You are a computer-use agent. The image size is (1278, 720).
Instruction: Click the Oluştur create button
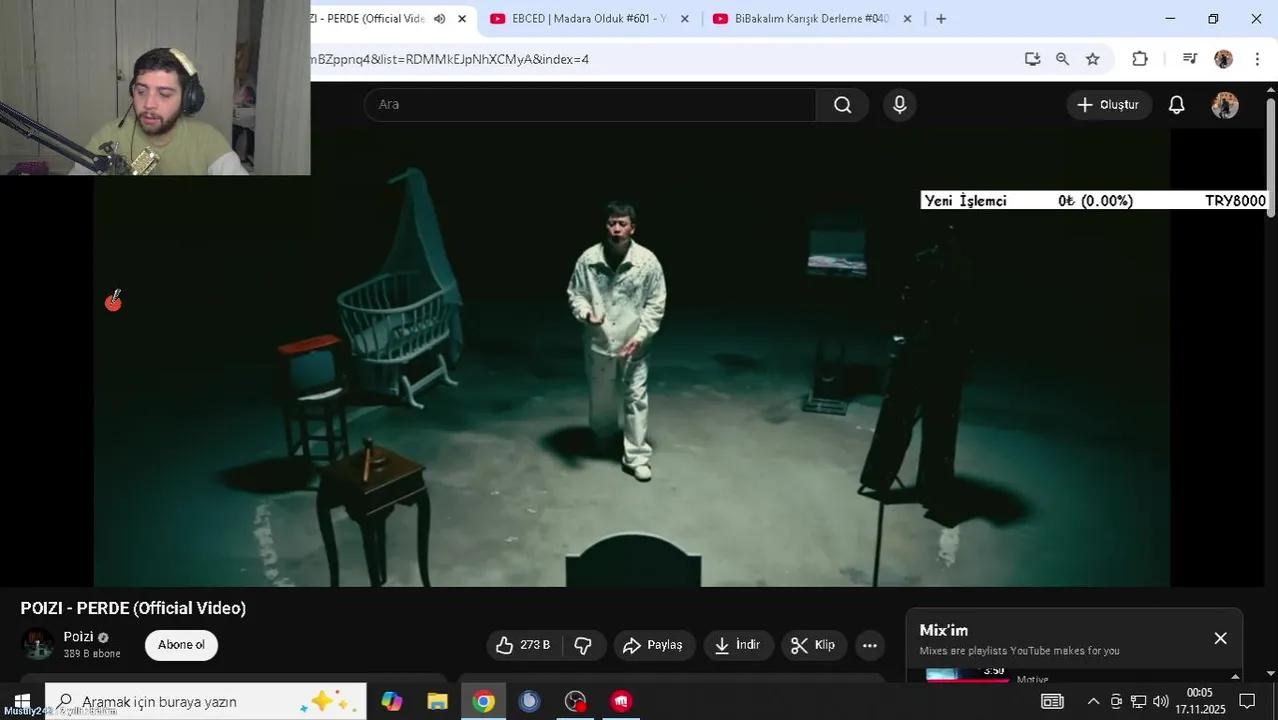1108,105
